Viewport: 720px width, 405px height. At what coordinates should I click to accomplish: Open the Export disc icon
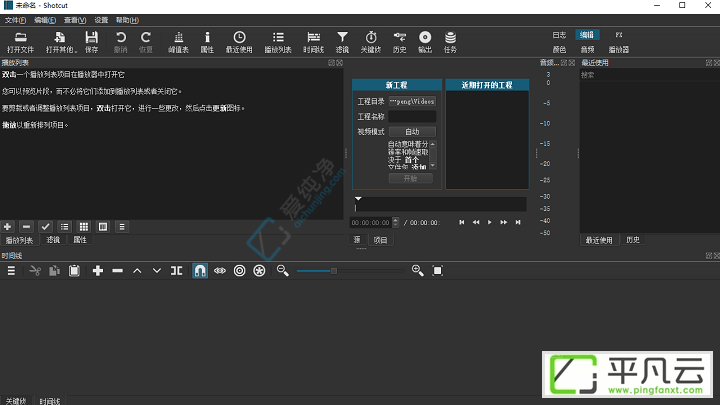[x=425, y=42]
